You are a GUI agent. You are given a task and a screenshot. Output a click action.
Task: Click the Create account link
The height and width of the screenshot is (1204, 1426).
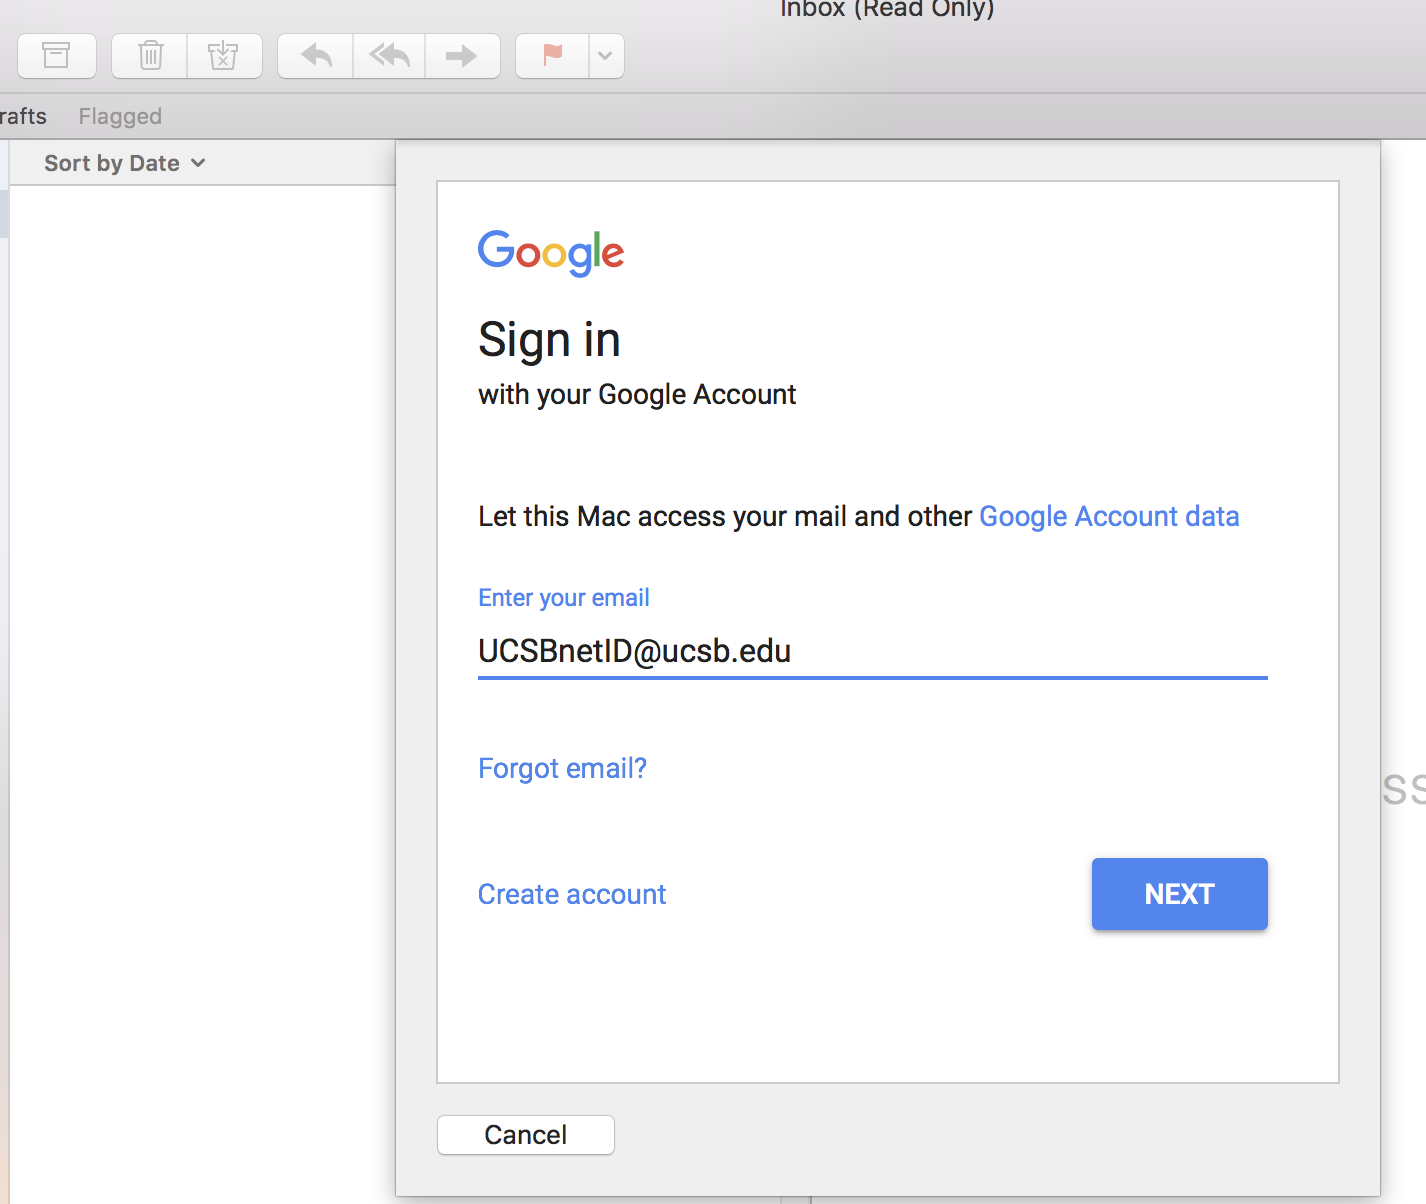tap(572, 894)
